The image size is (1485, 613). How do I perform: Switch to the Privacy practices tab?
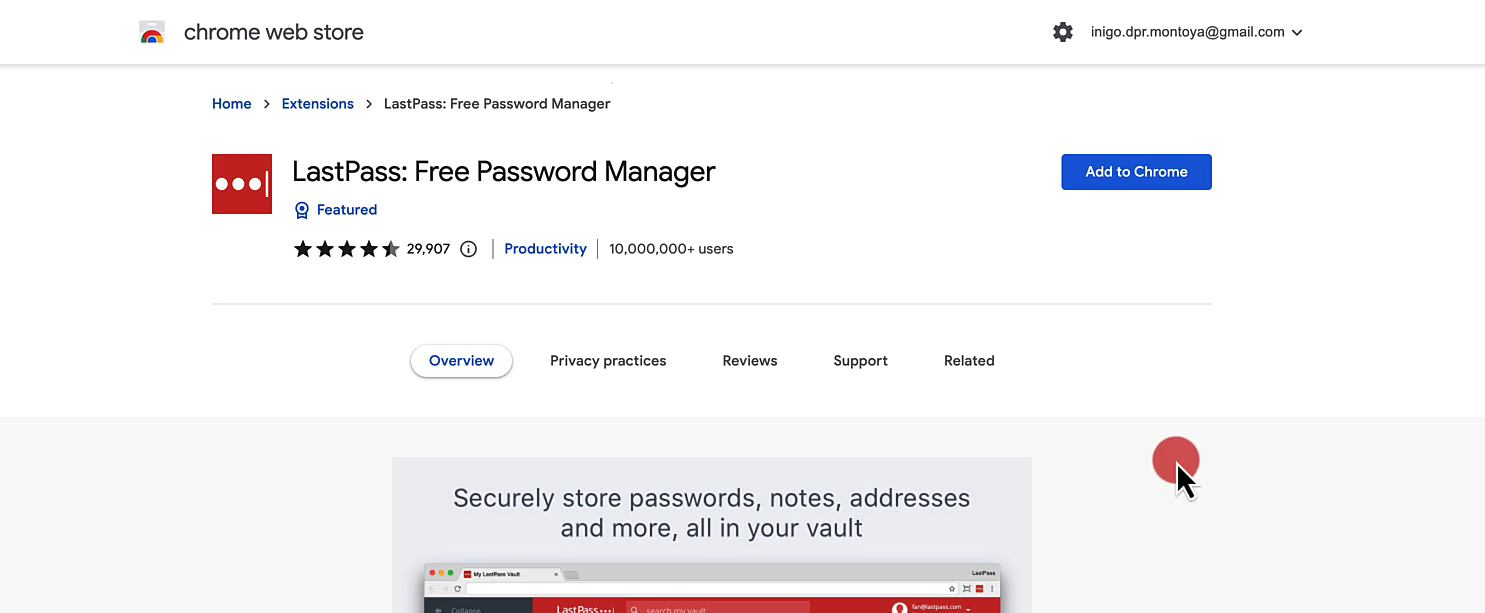pyautogui.click(x=608, y=361)
